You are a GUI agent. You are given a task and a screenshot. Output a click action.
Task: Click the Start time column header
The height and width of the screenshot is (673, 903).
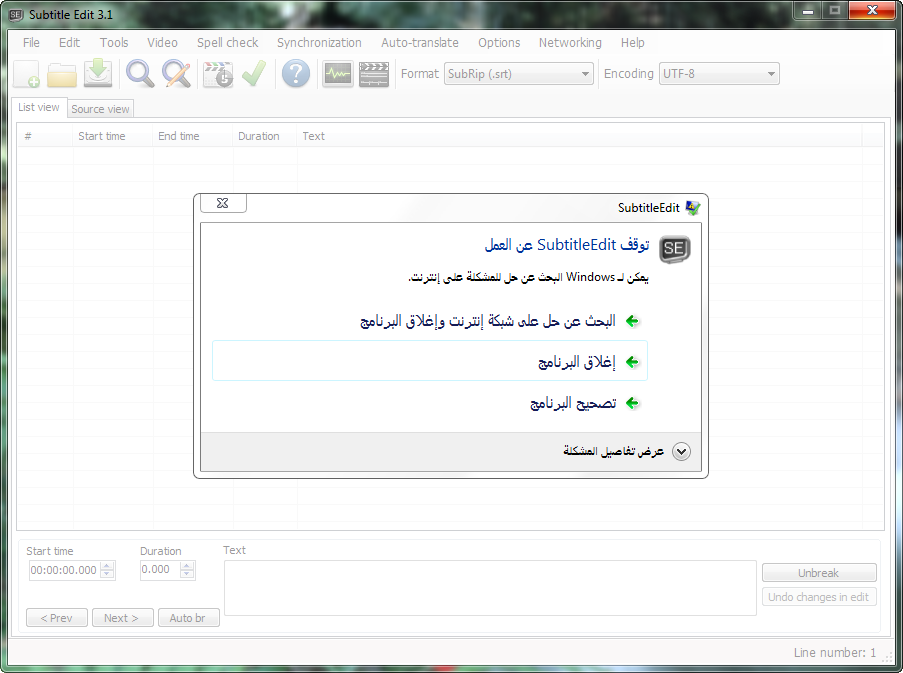click(x=112, y=136)
